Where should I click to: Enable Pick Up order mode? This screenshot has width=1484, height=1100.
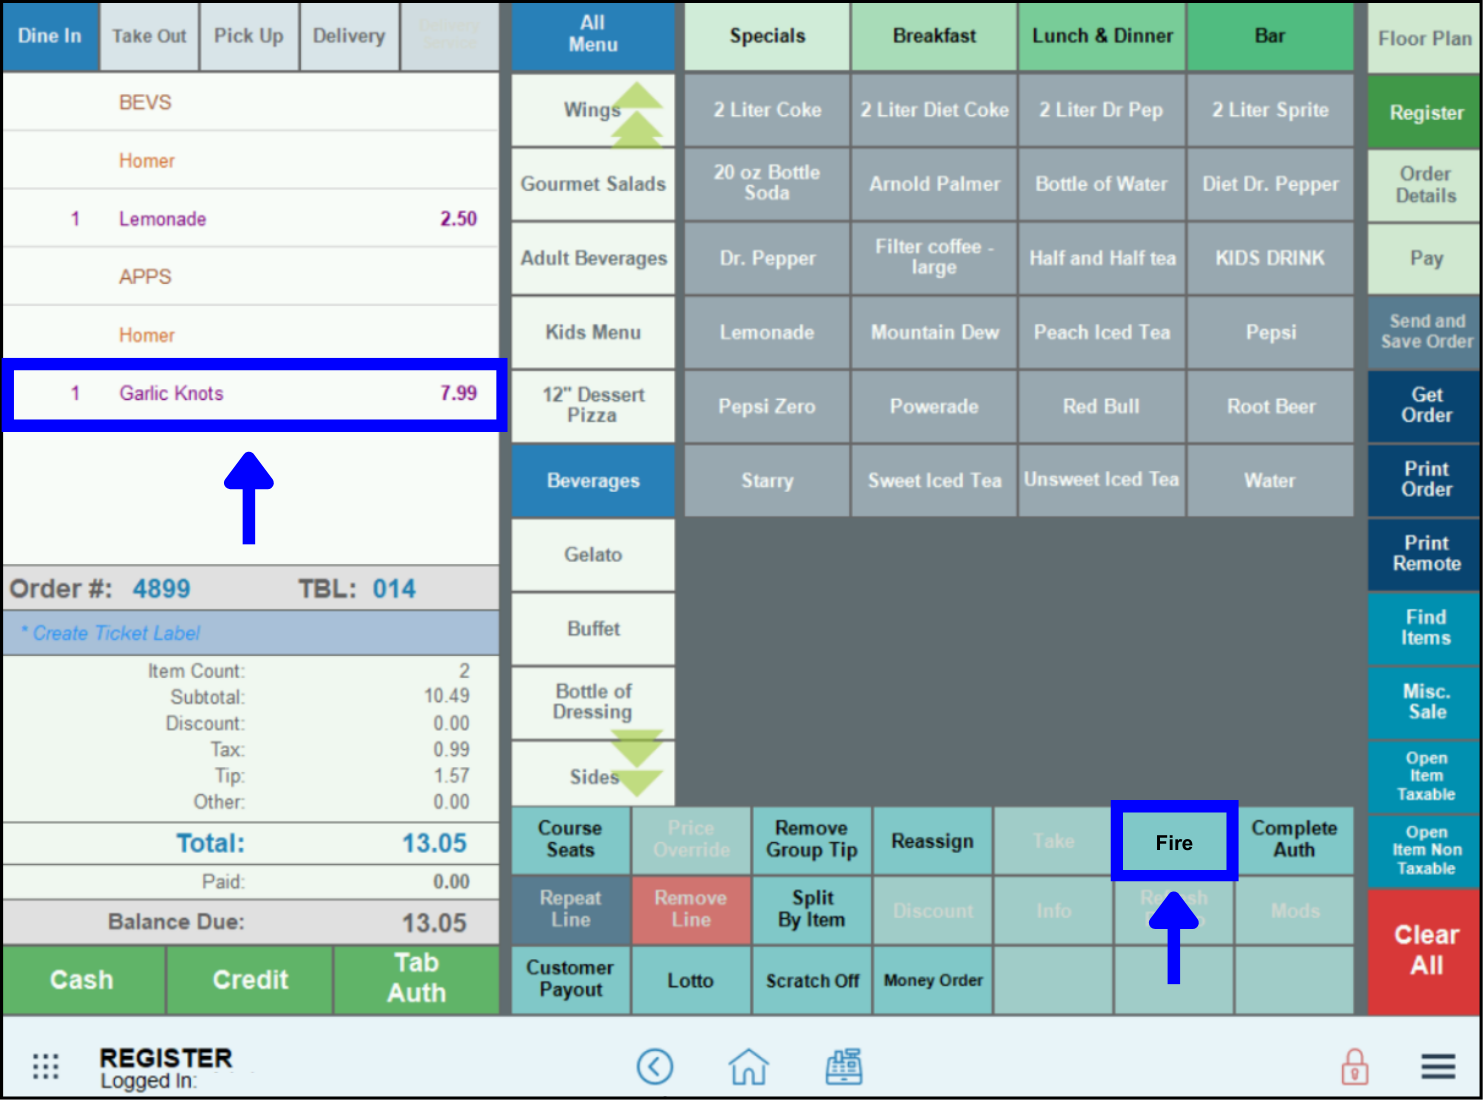(249, 36)
